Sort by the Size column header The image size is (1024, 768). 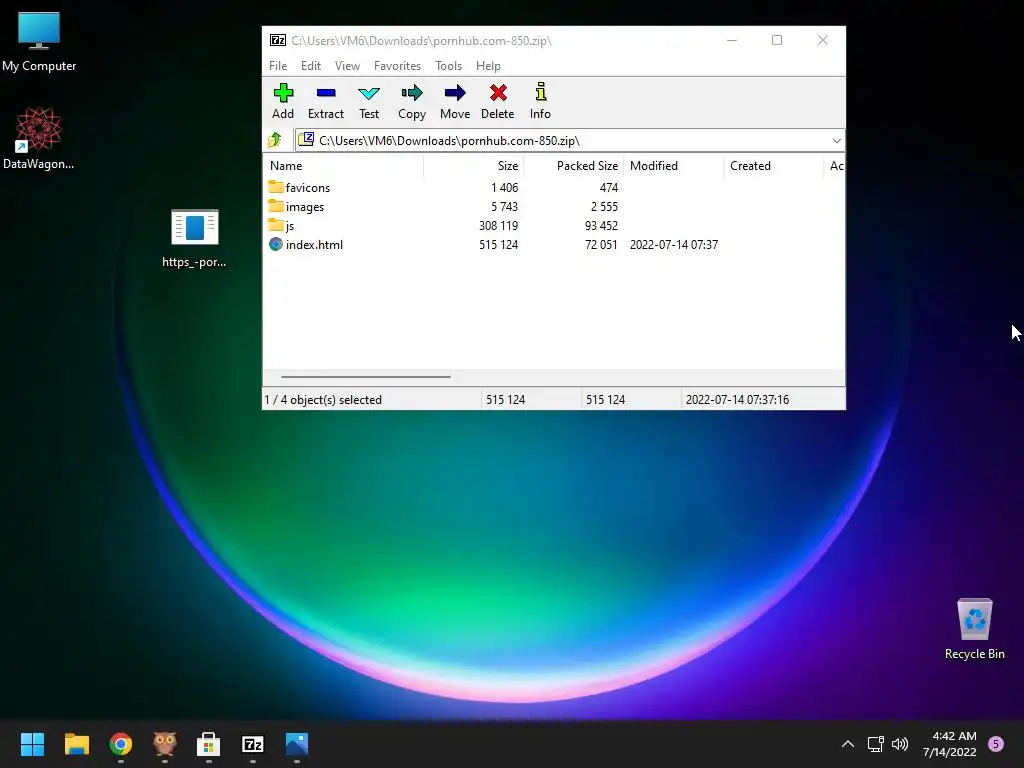coord(473,166)
